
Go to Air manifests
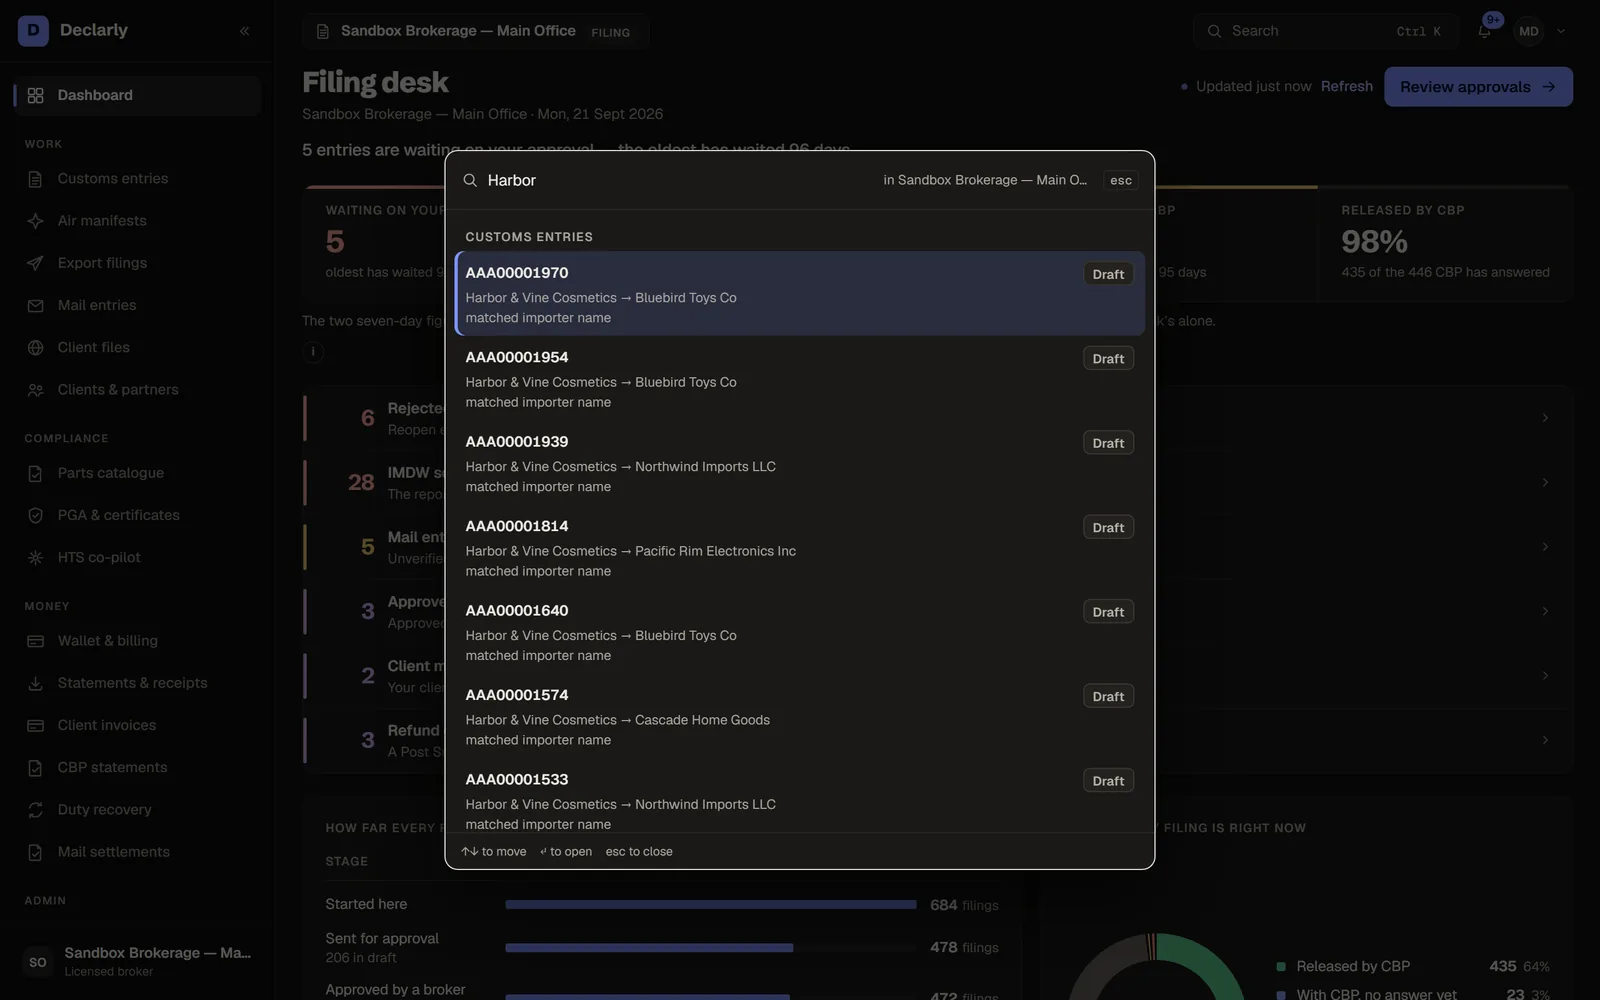pos(138,221)
